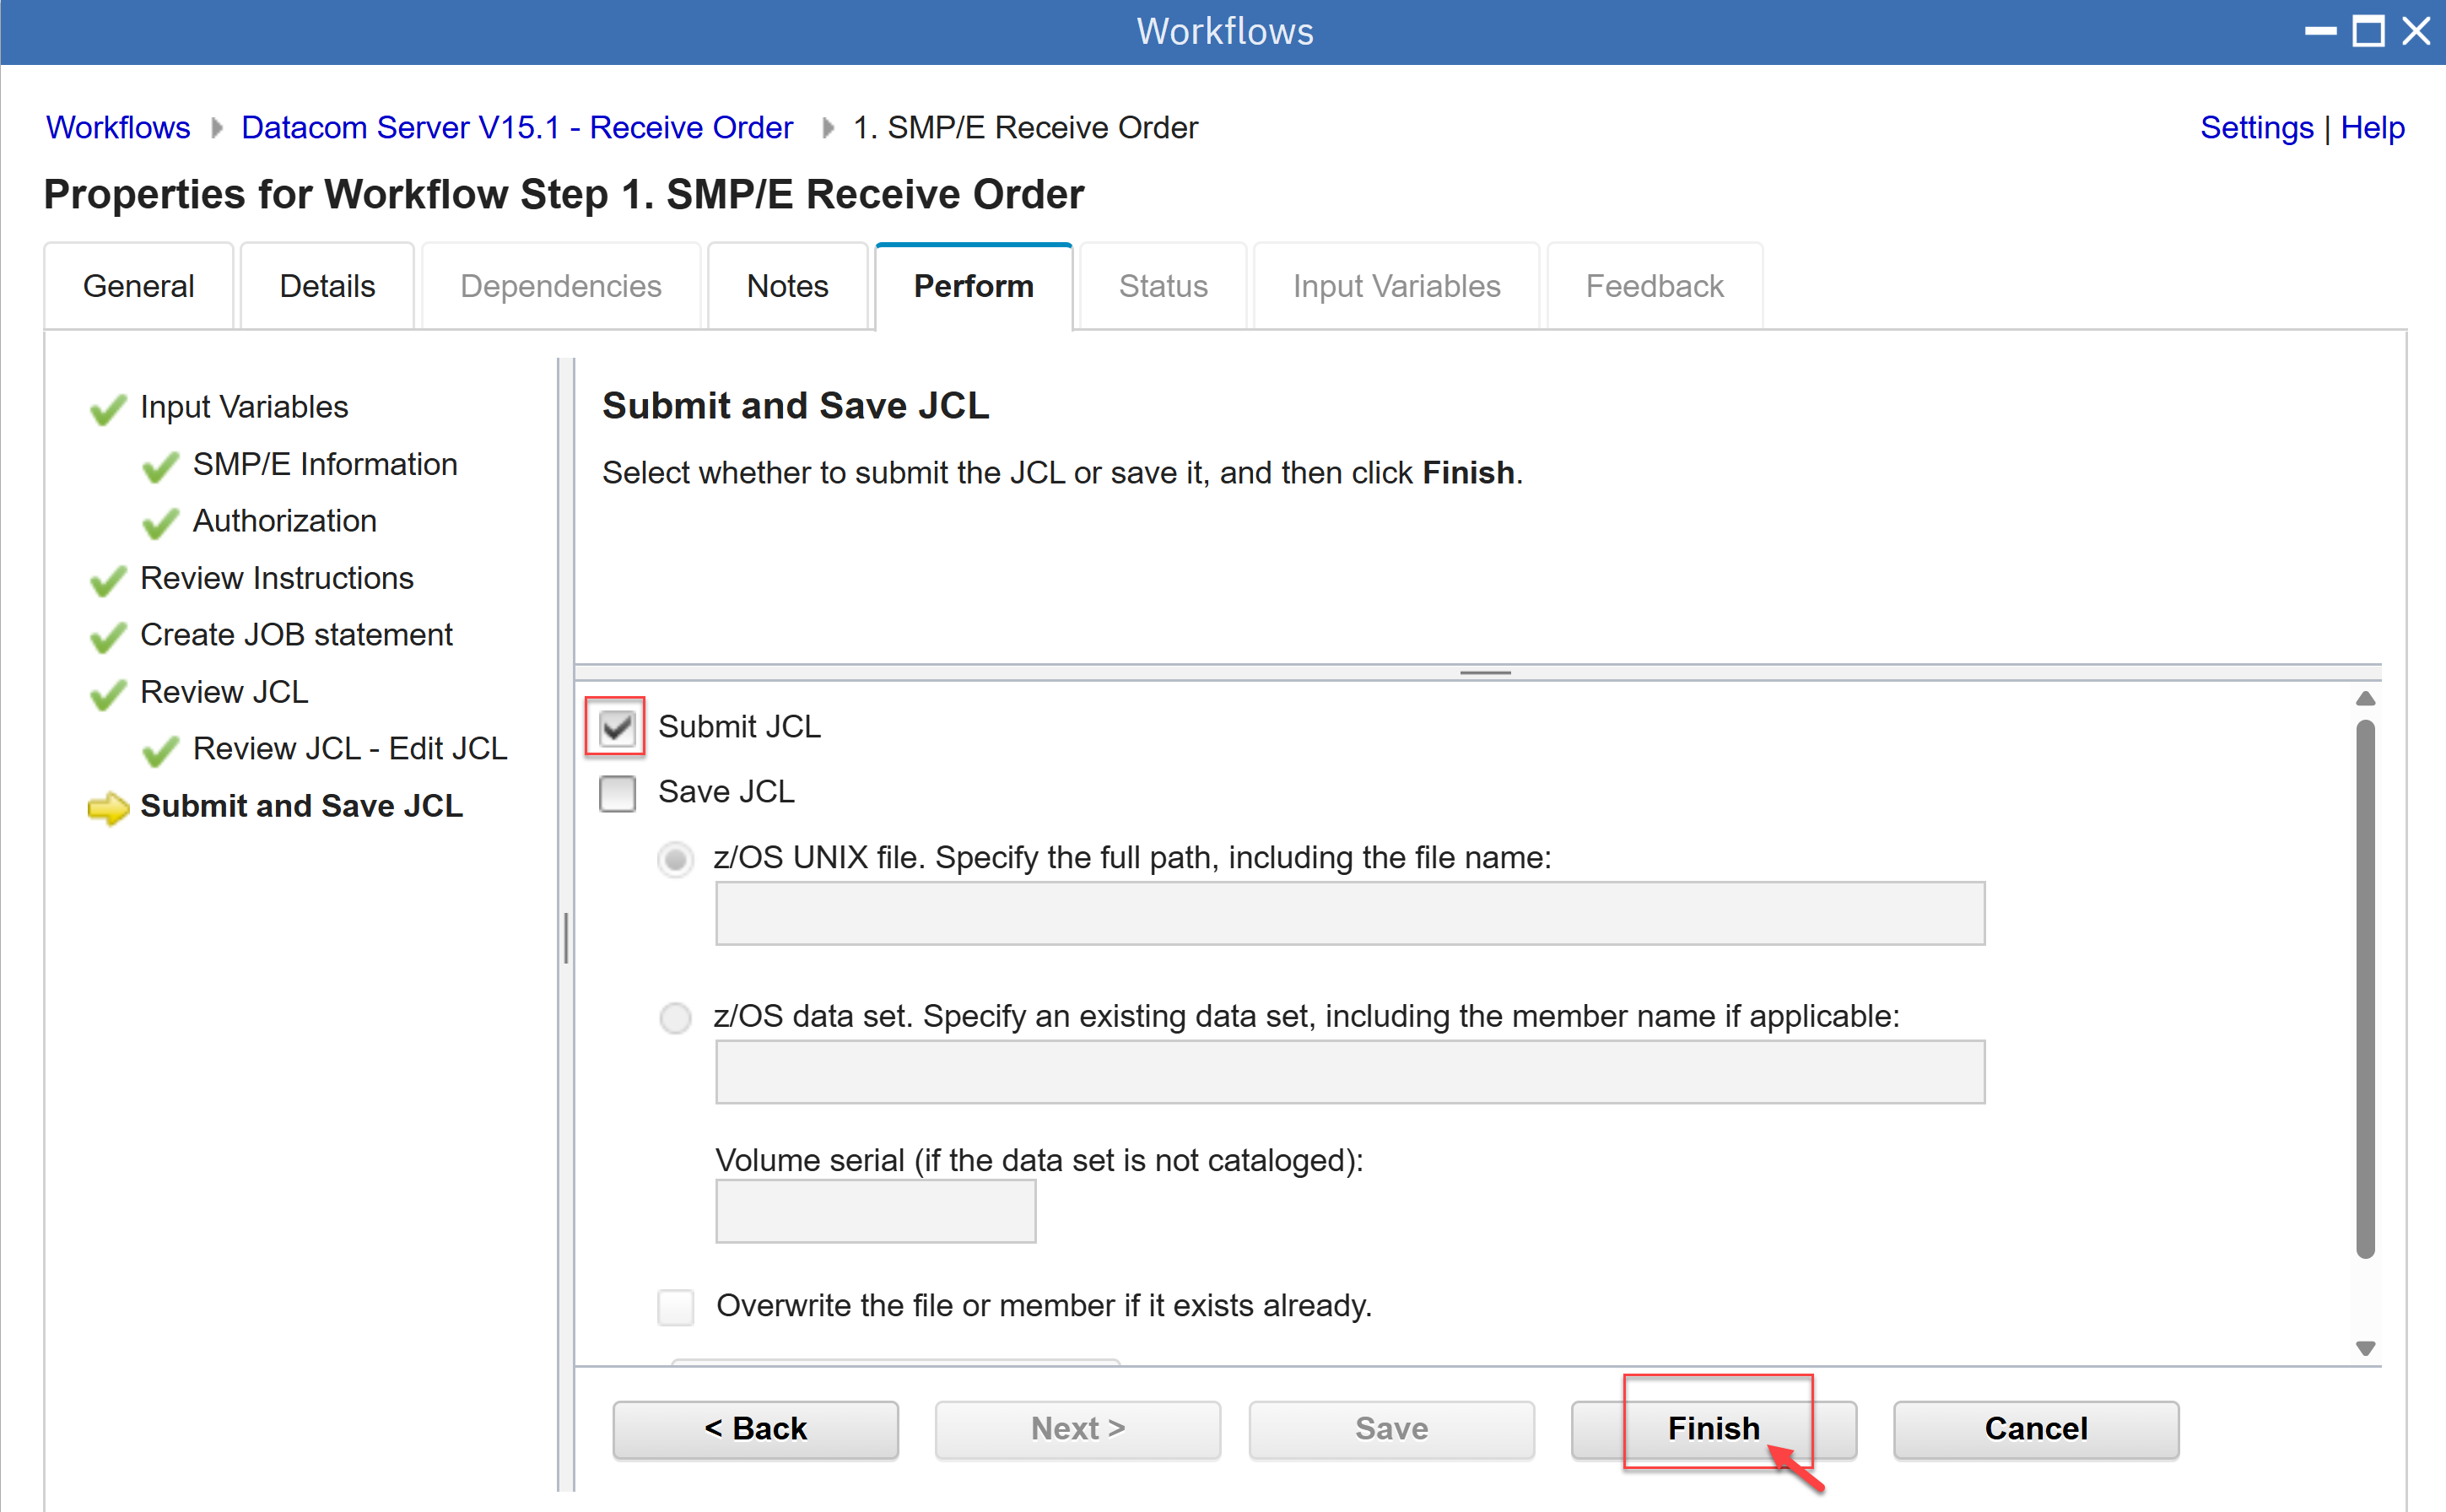
Task: Open Datacom Server V15.1 - Receive Order link
Action: click(516, 128)
